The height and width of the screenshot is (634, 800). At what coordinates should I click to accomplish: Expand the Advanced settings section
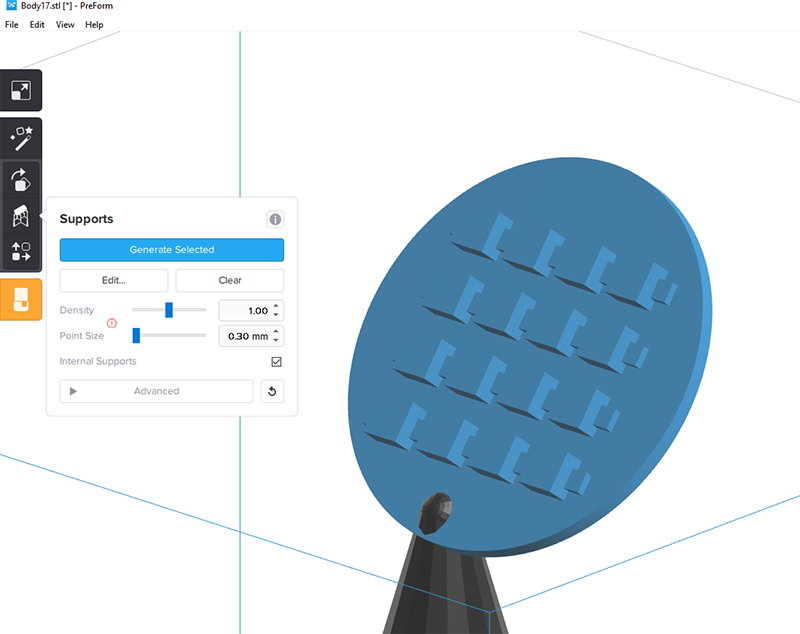coord(157,391)
